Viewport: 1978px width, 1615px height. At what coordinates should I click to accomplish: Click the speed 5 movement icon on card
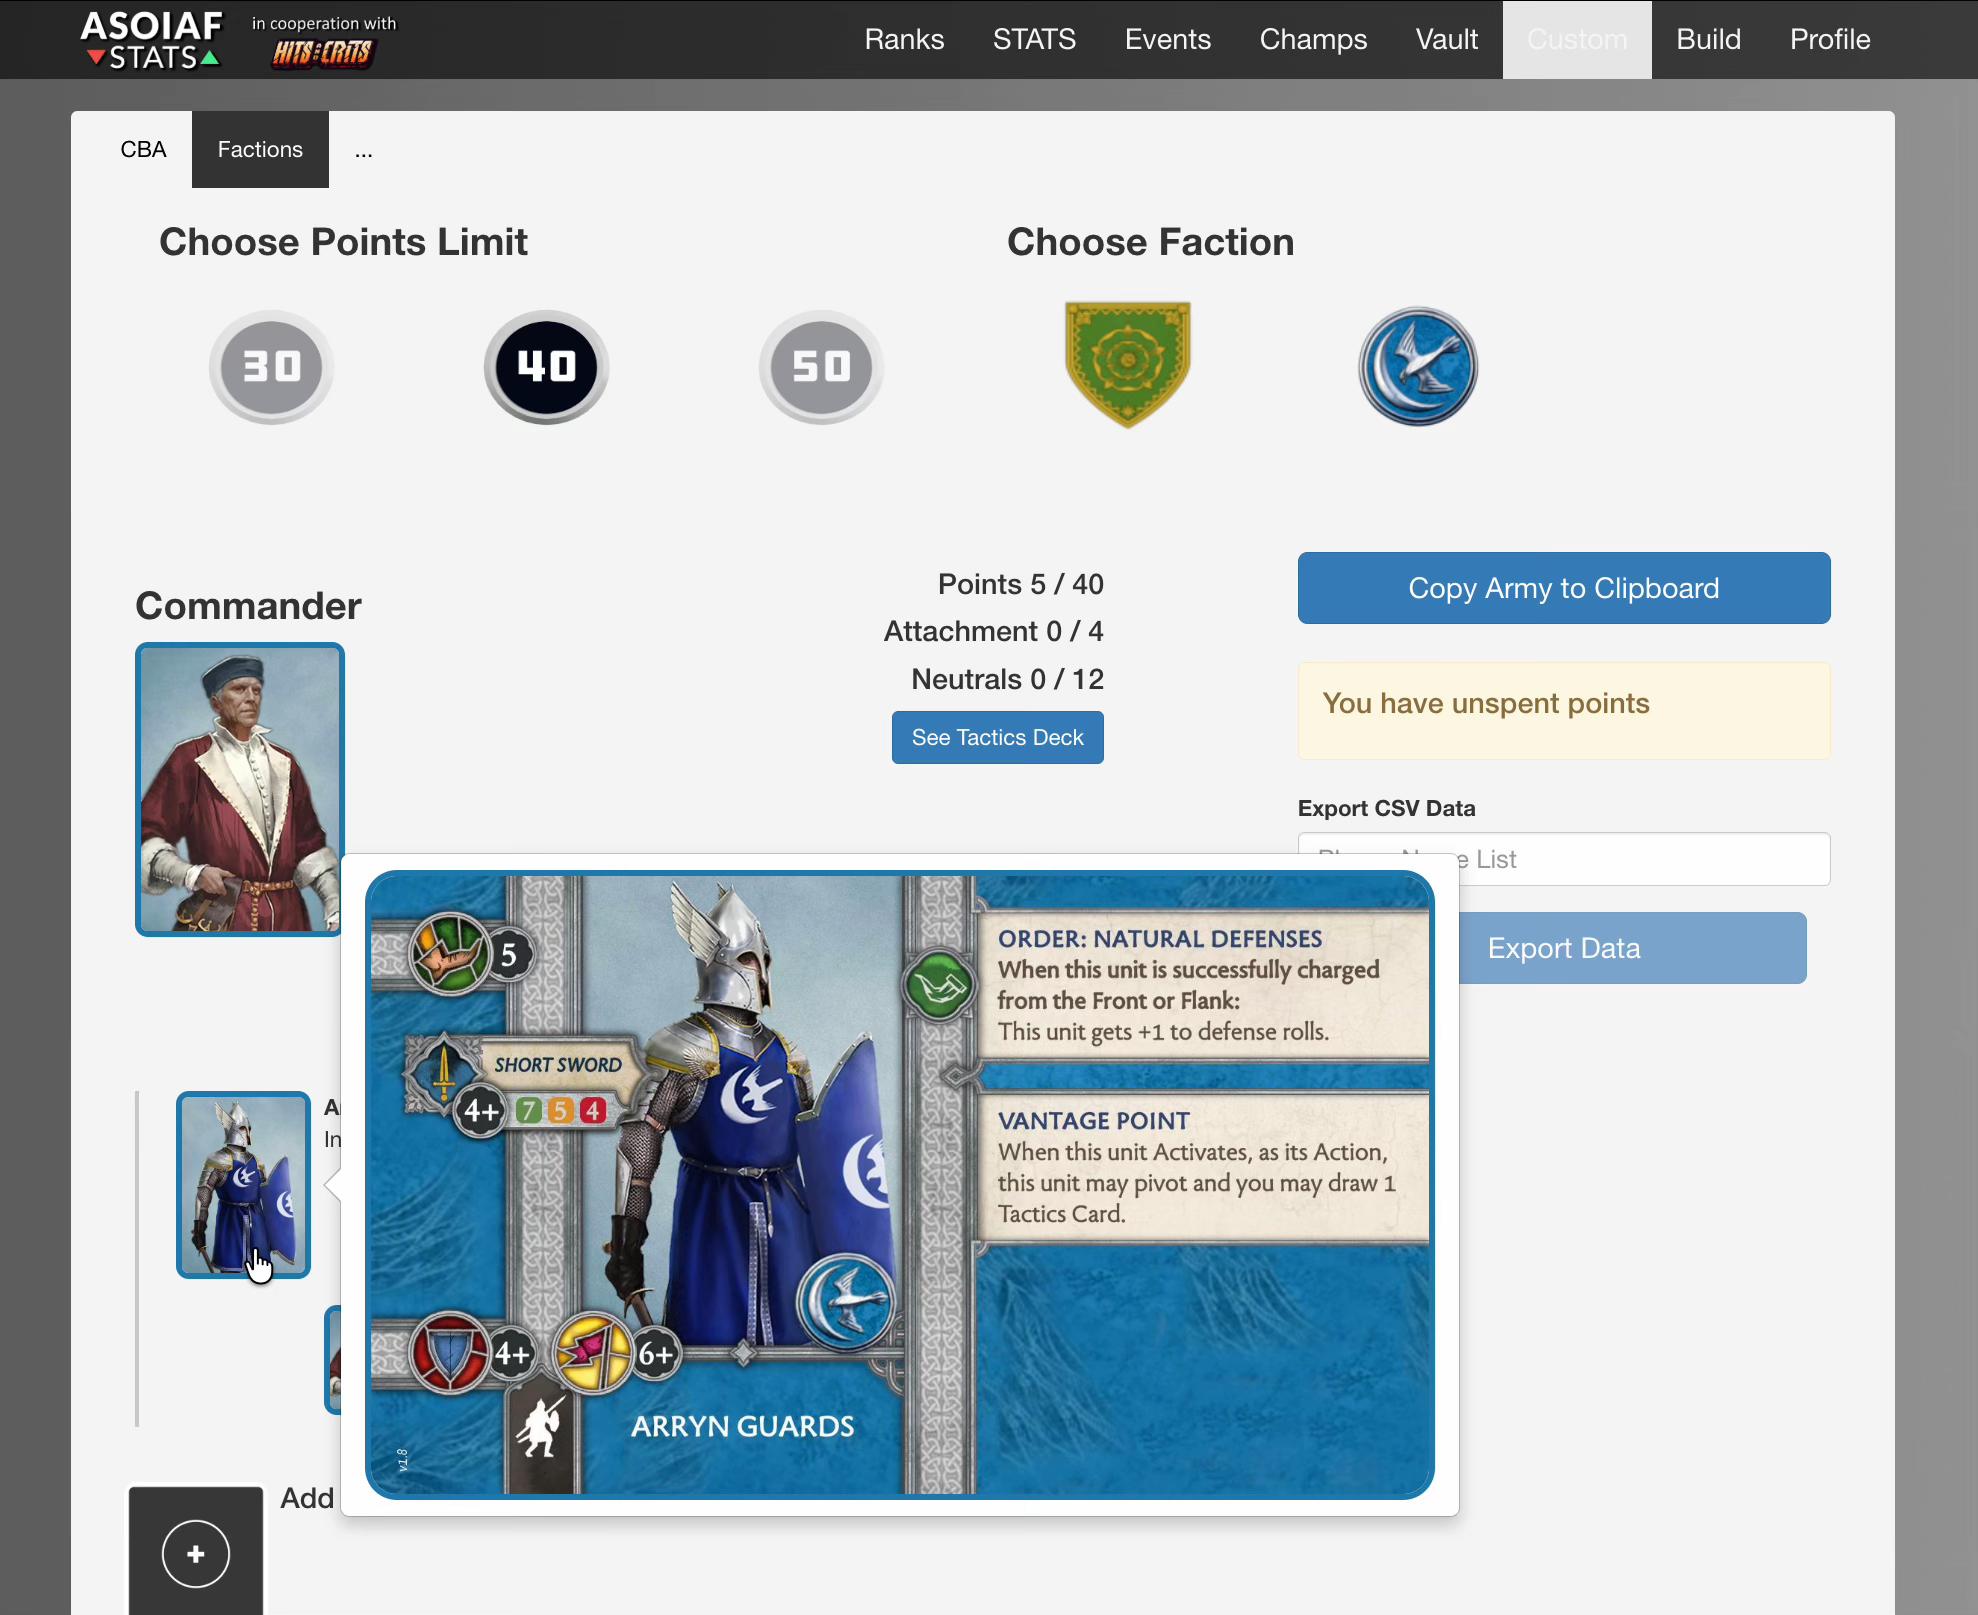(451, 952)
